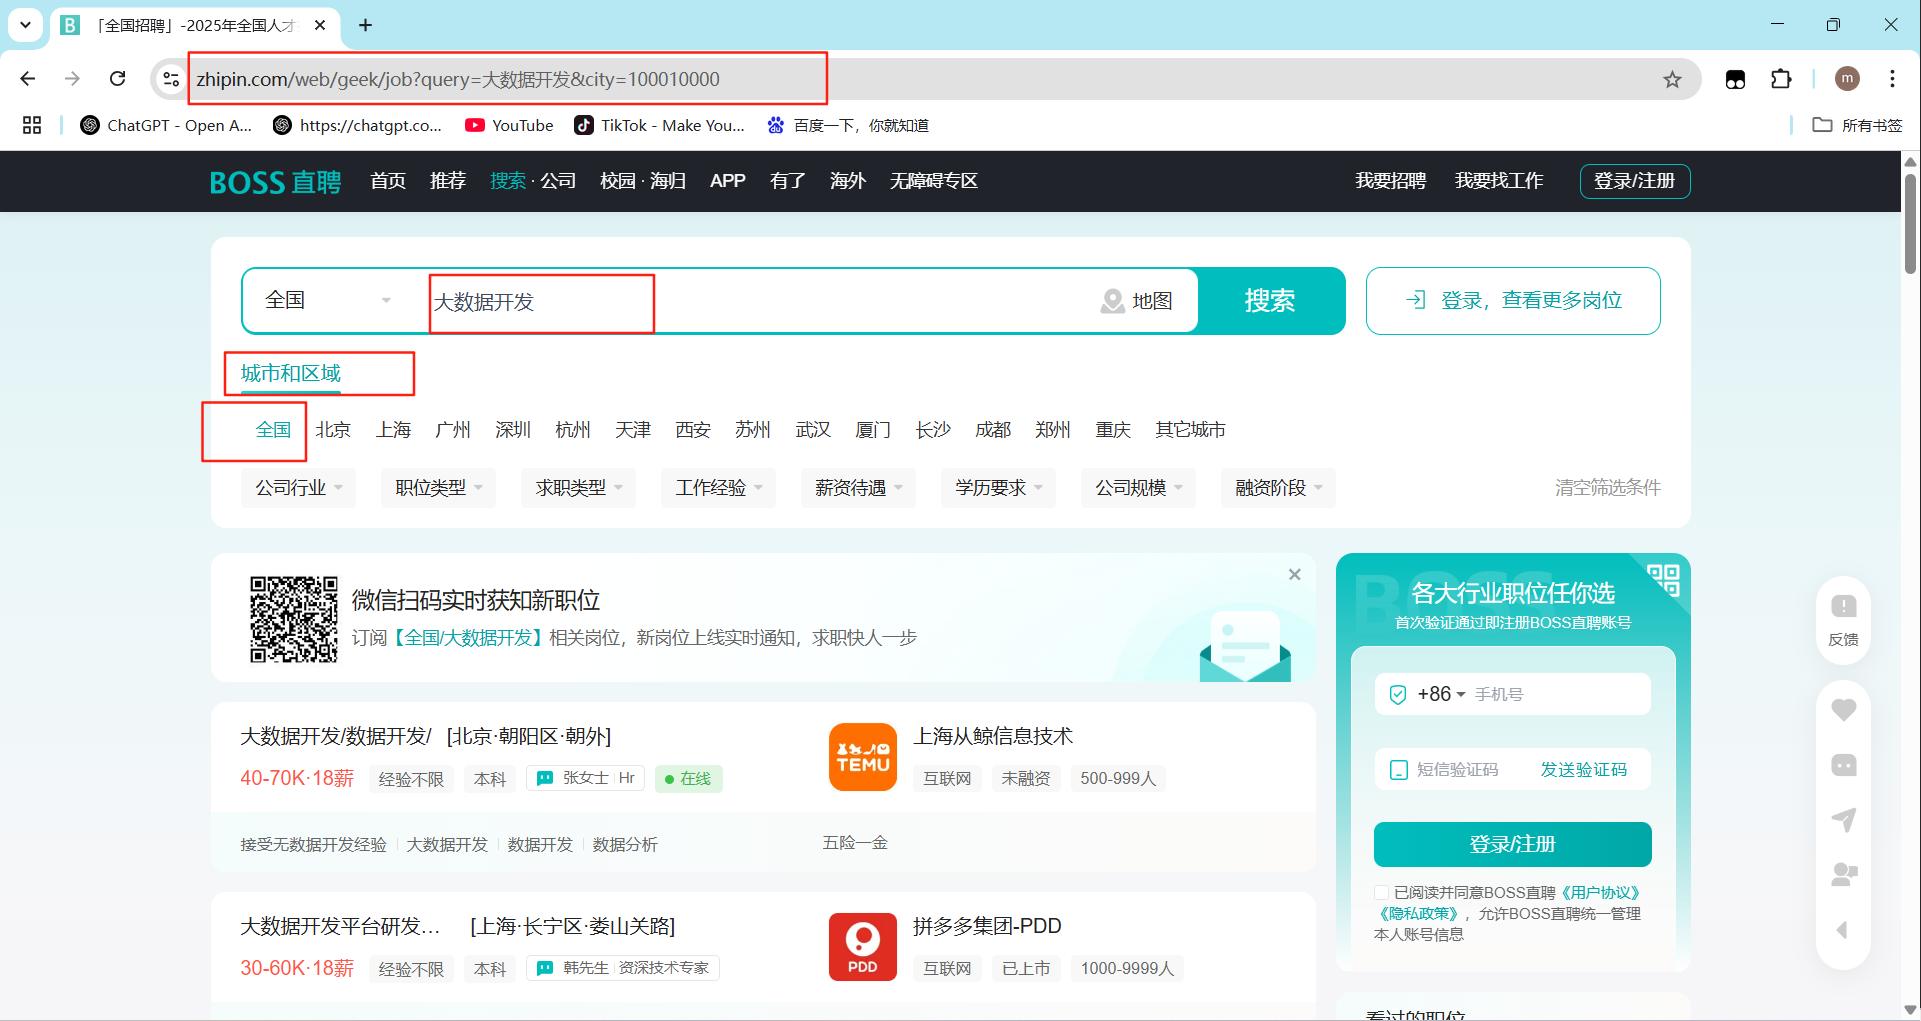
Task: Open 公司 in the nav bar
Action: (x=558, y=181)
